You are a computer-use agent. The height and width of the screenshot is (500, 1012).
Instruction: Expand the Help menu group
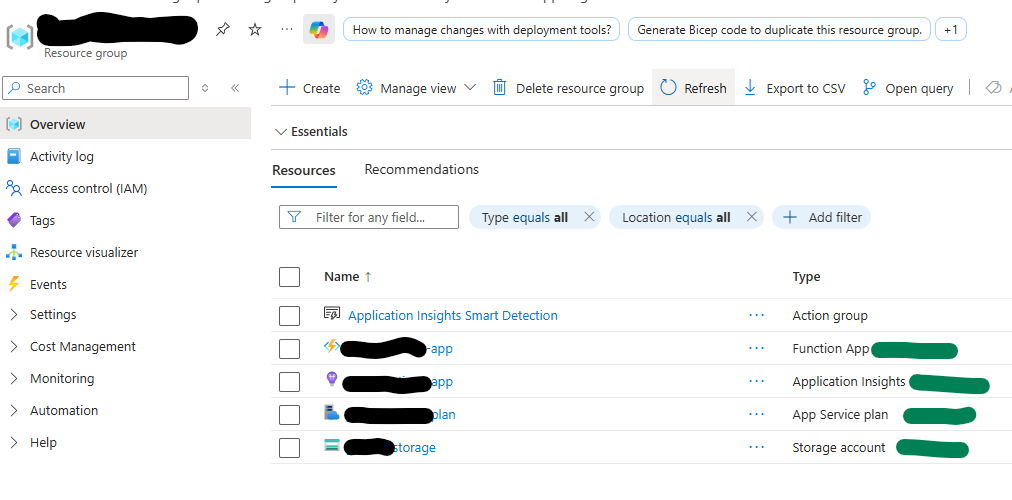pos(14,443)
